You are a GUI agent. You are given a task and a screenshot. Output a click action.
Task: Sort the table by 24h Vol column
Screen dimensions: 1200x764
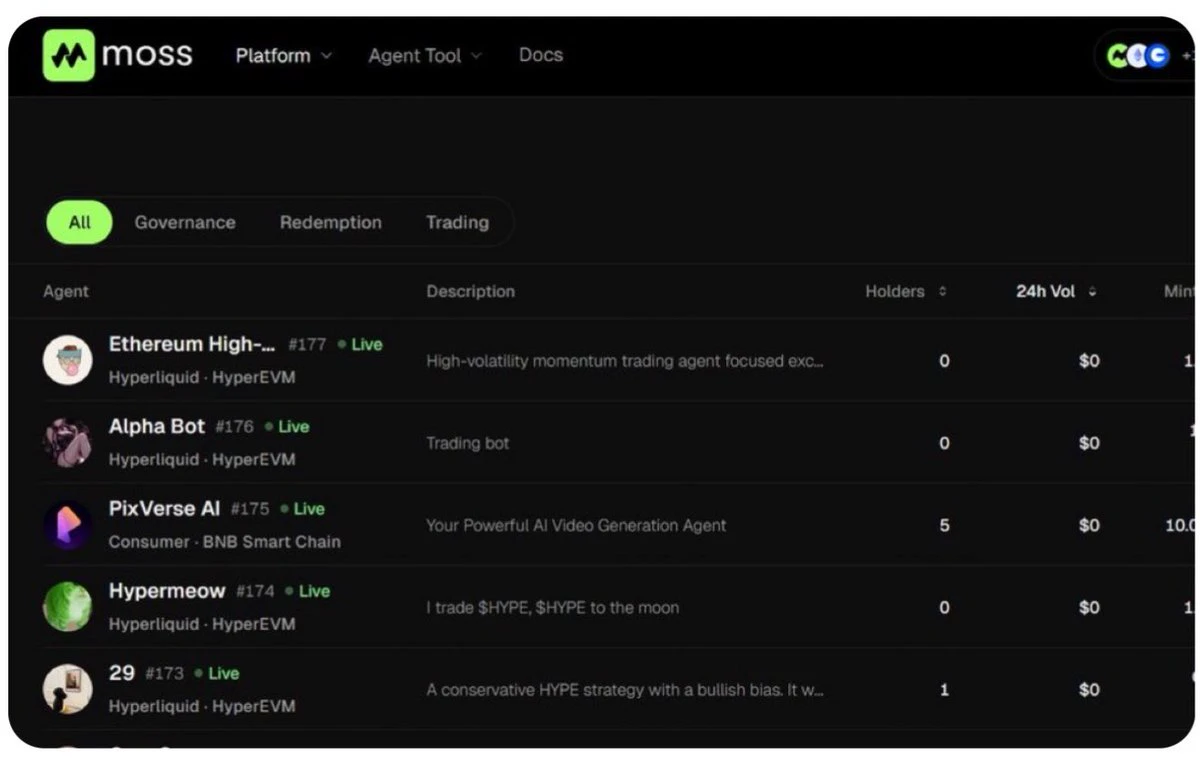(1056, 291)
